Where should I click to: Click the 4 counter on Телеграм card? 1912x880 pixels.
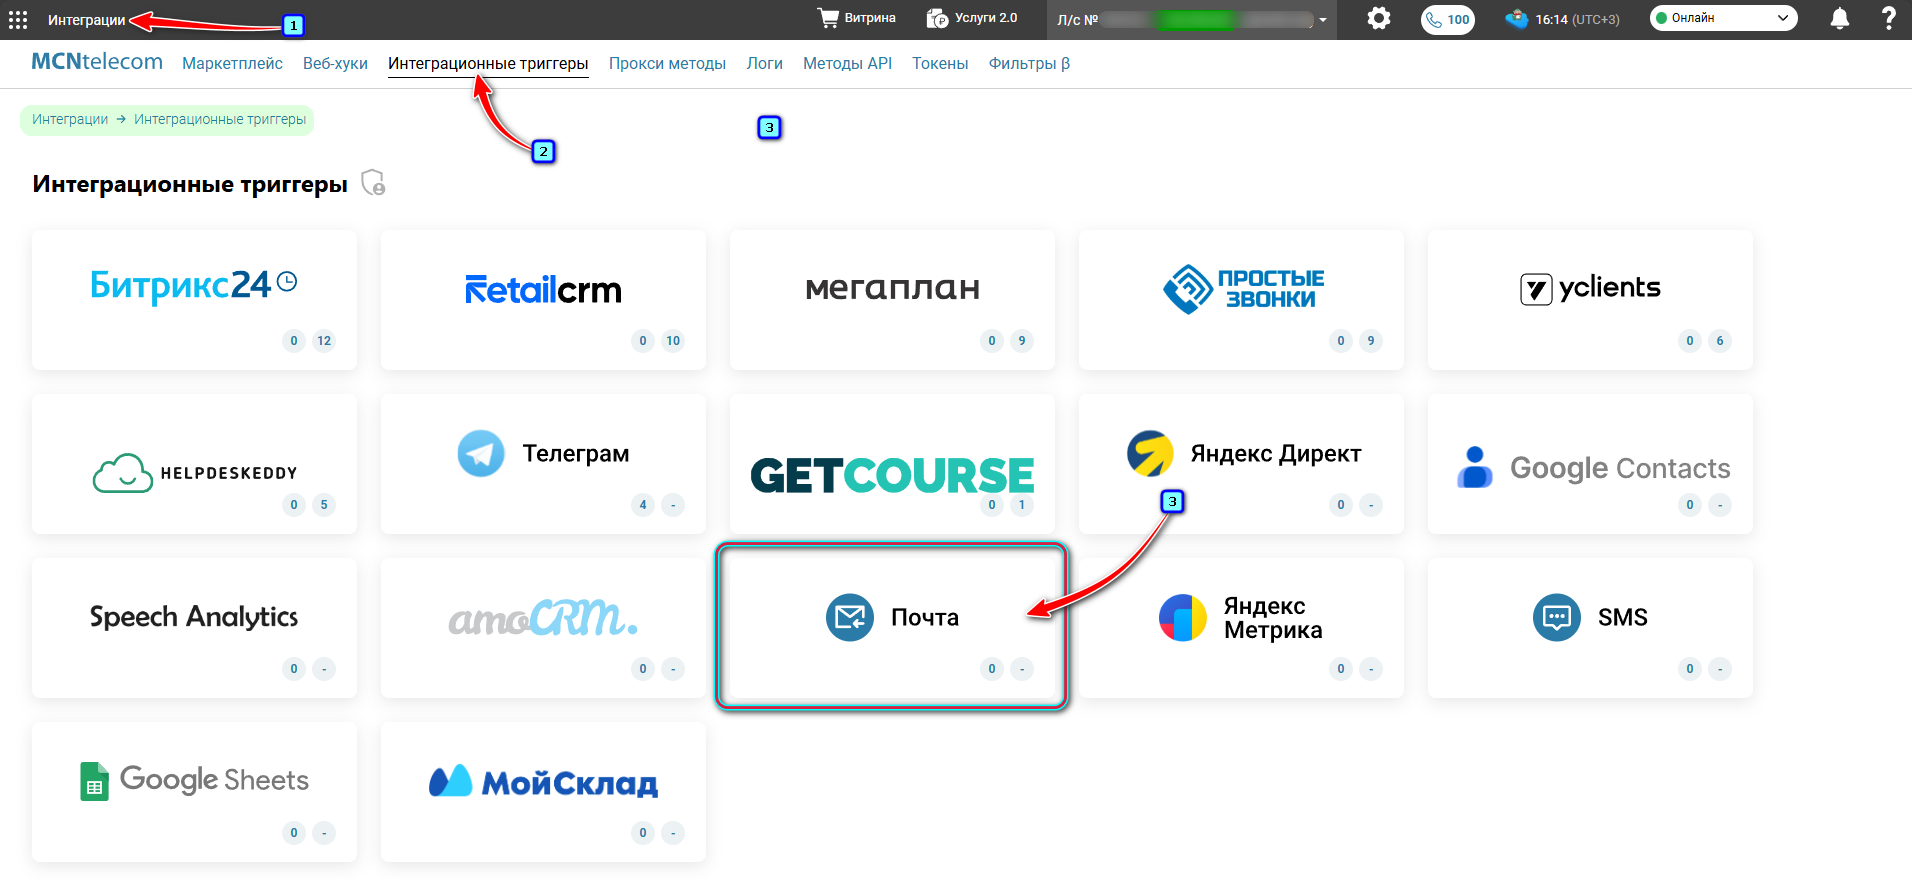643,505
